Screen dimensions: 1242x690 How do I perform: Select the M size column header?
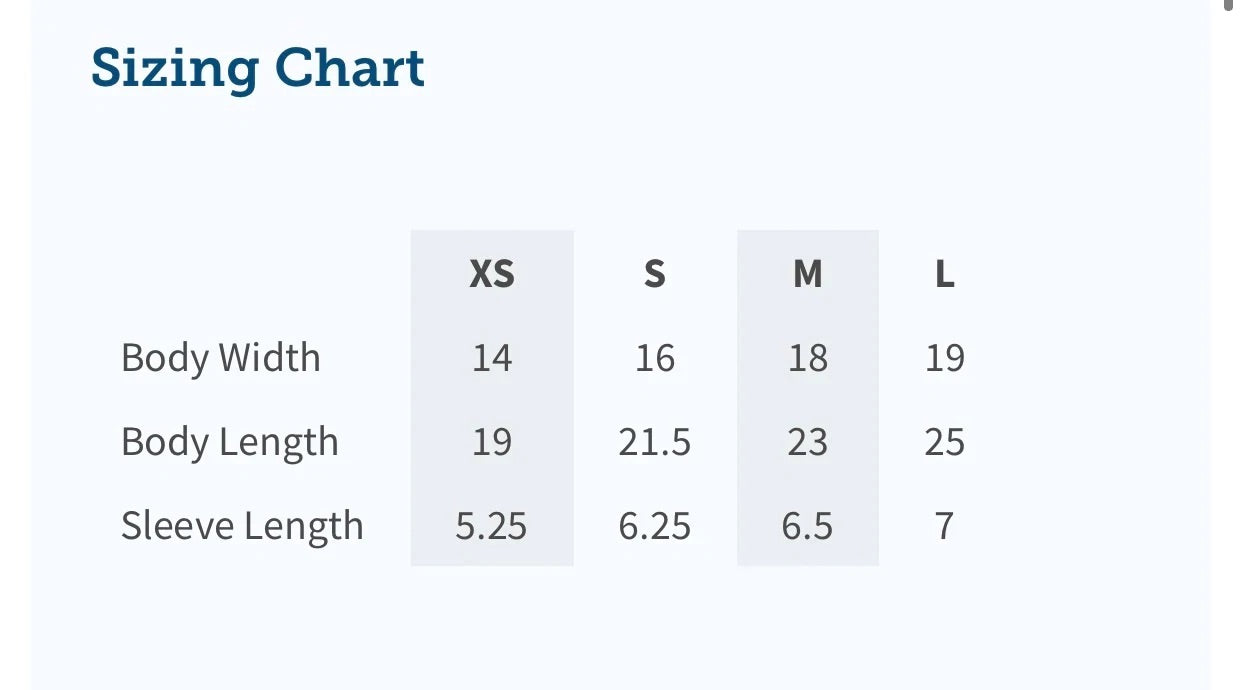(808, 273)
